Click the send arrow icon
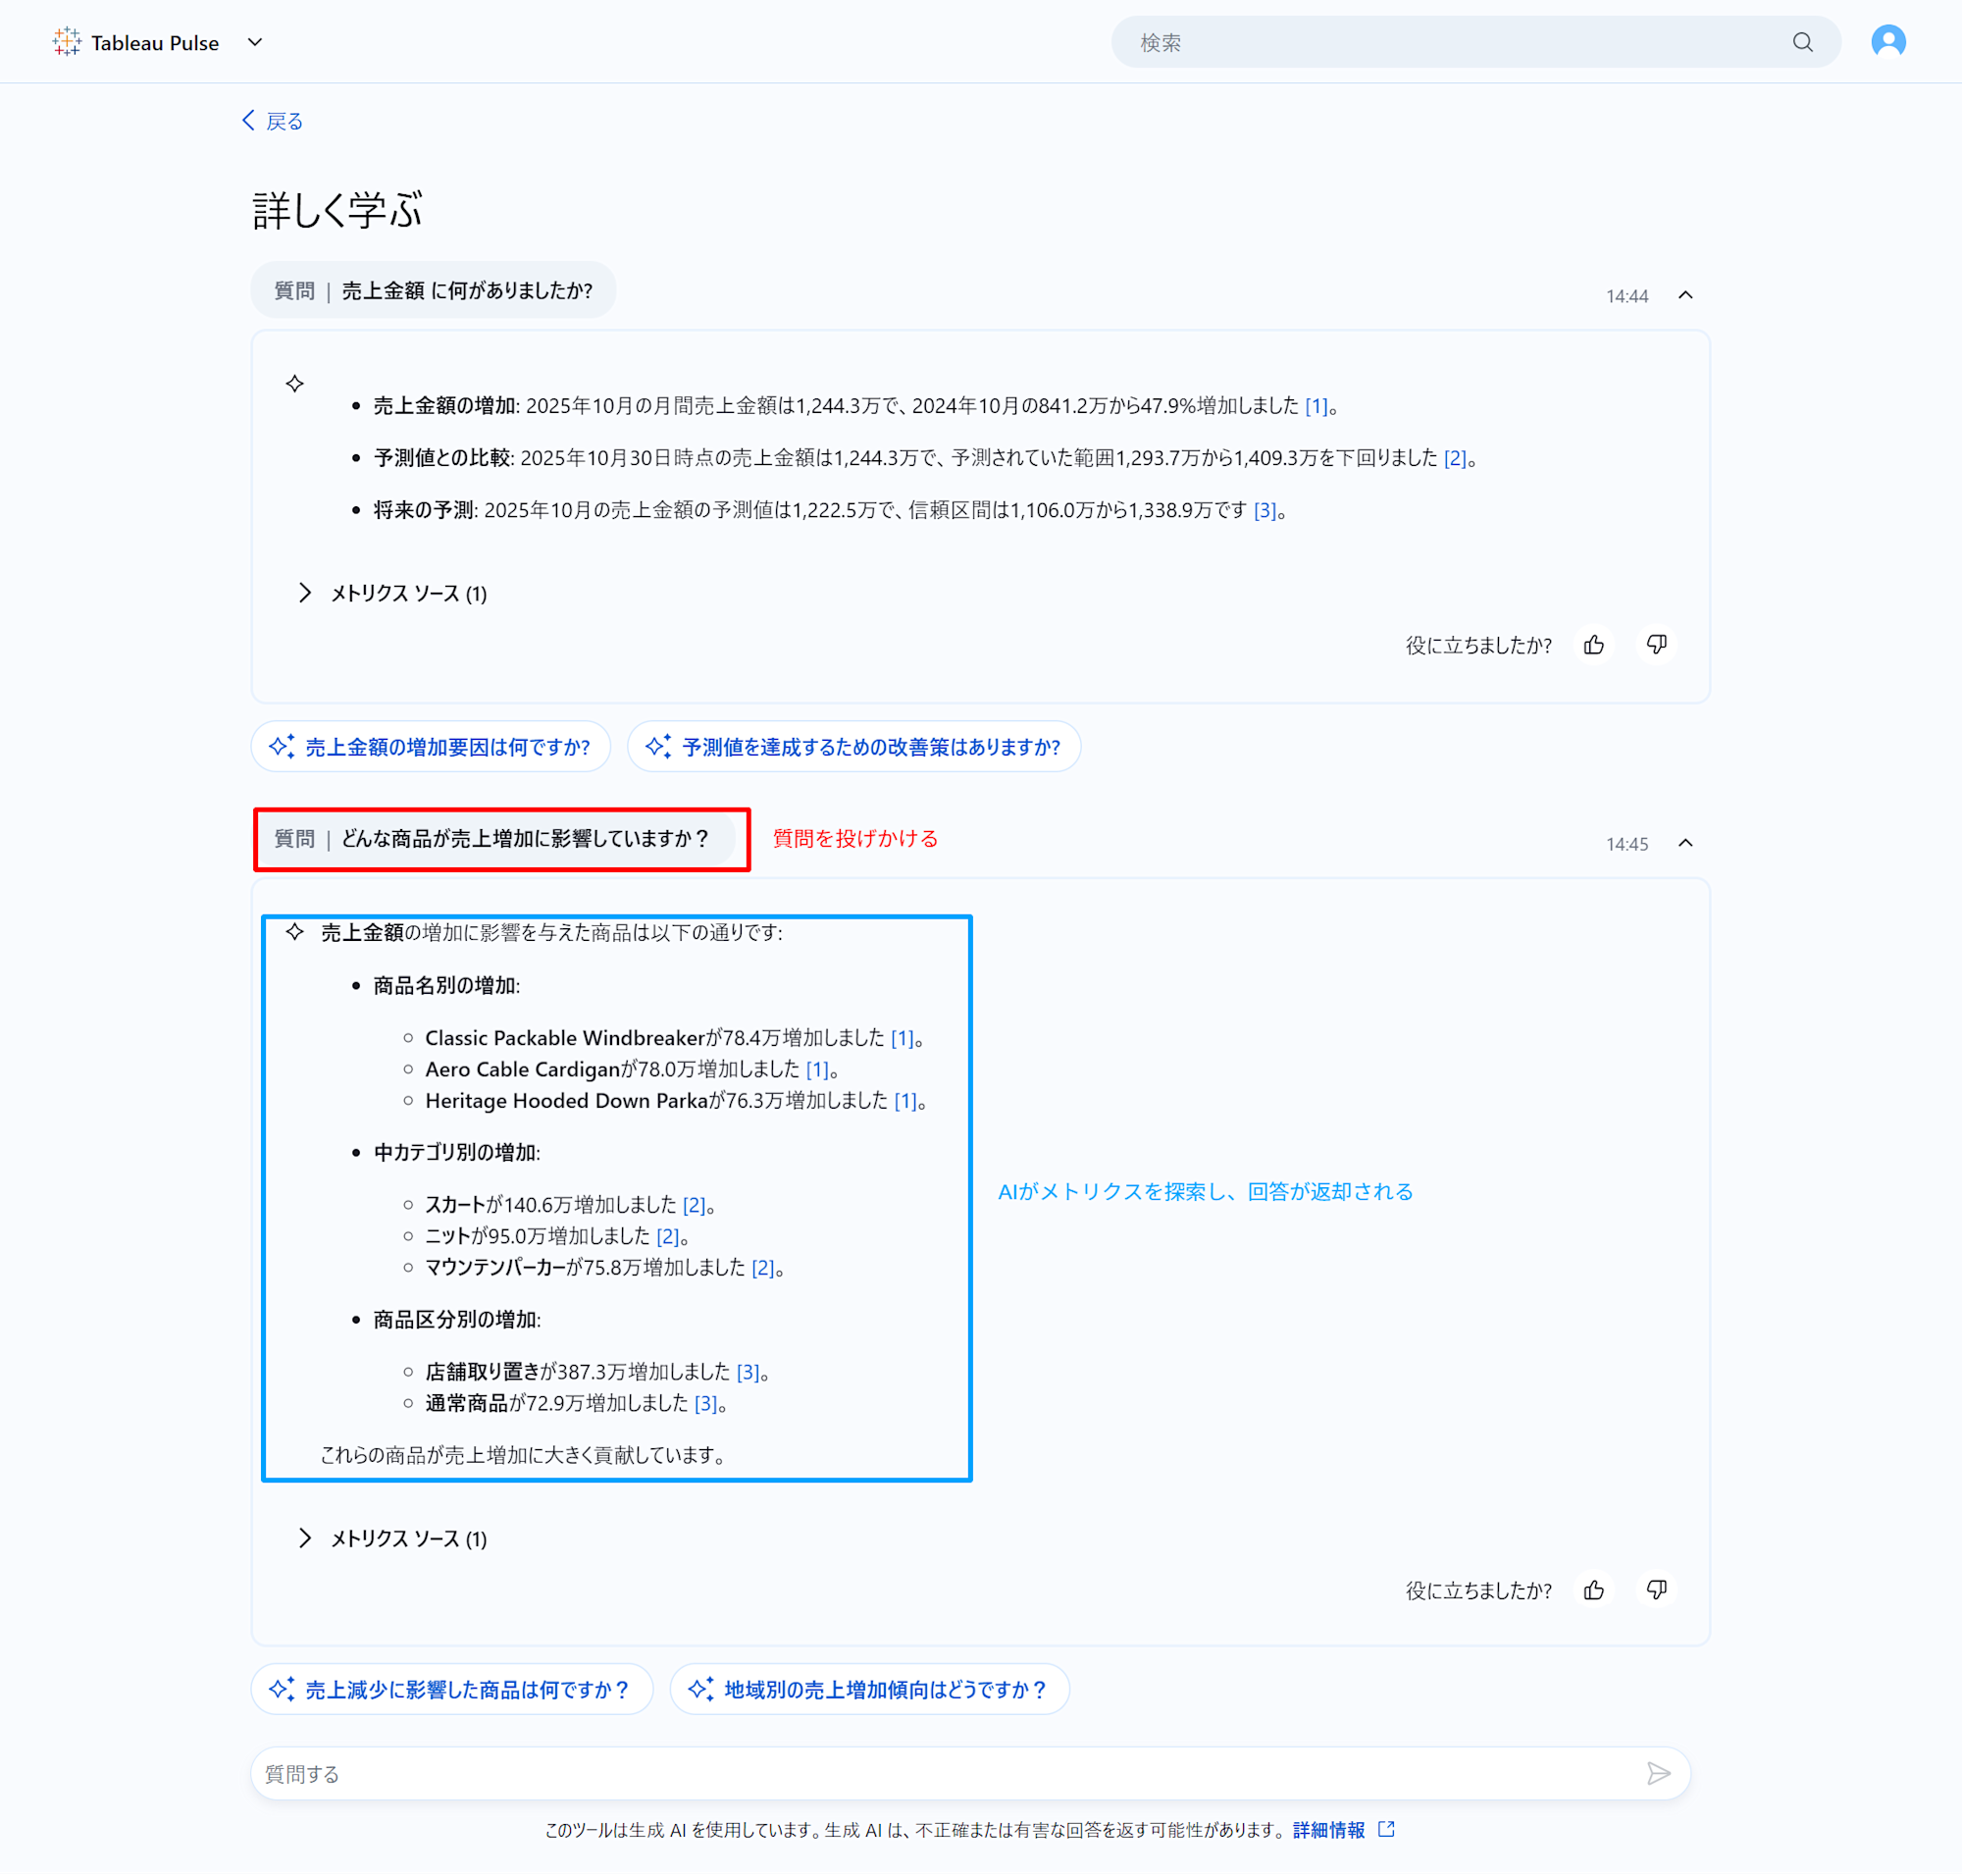 coord(1658,1774)
